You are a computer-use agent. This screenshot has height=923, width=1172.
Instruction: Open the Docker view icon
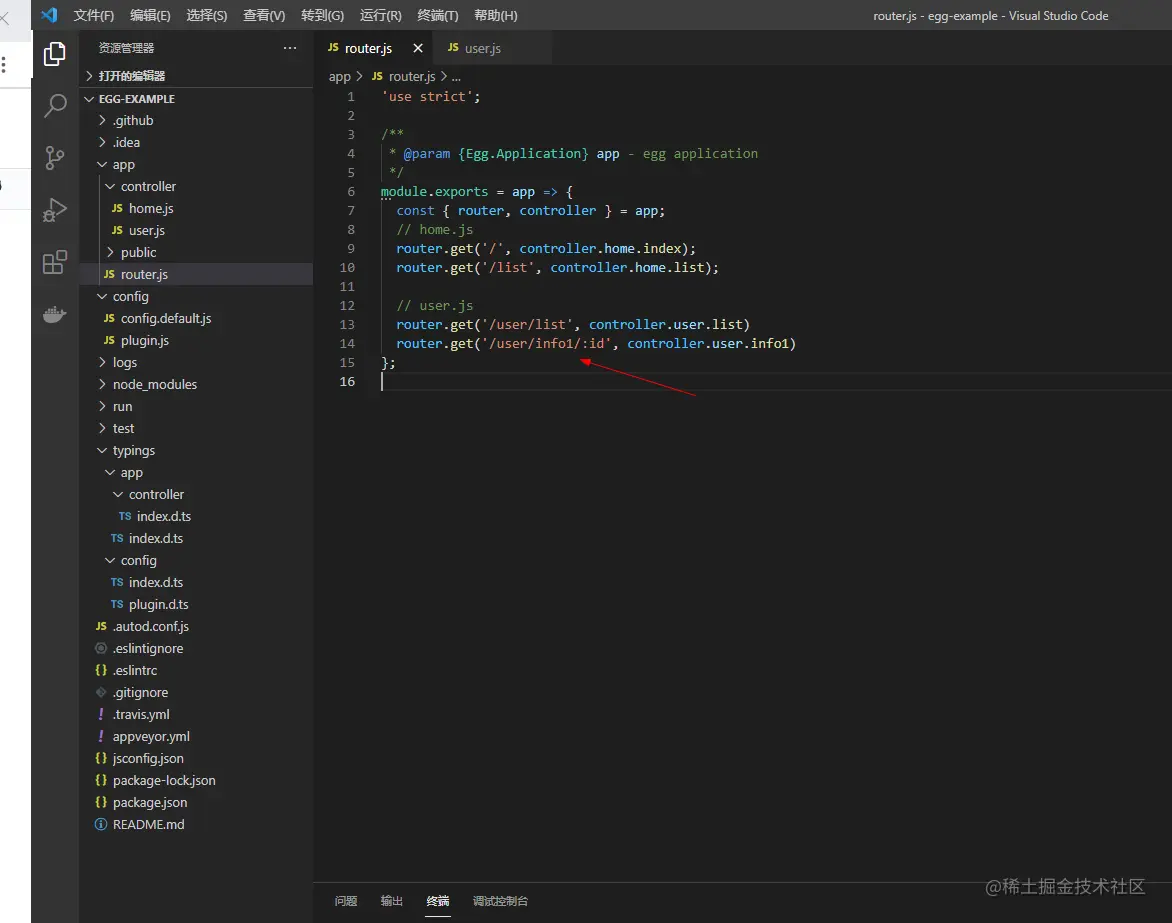pyautogui.click(x=55, y=315)
